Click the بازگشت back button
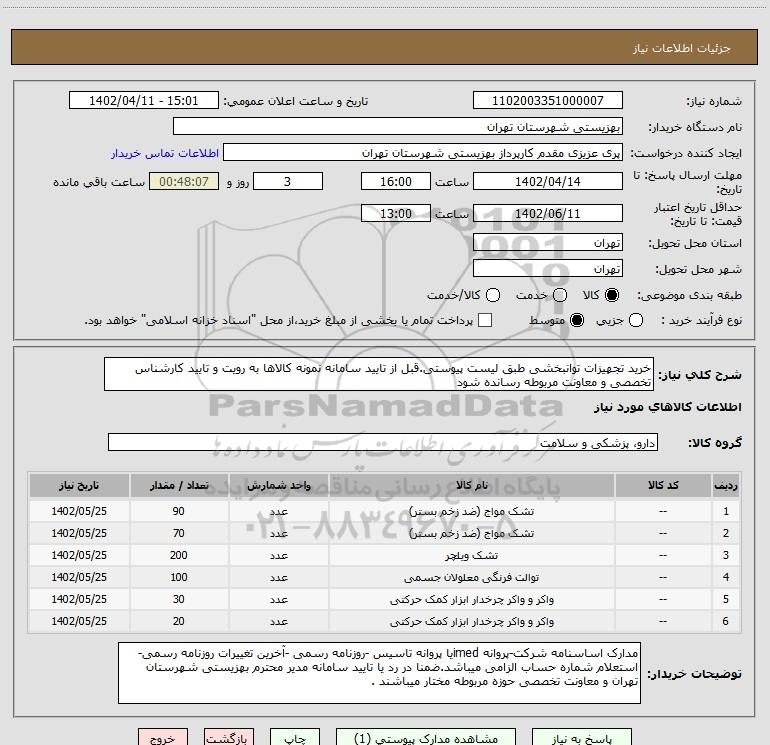This screenshot has height=745, width=770. 229,737
